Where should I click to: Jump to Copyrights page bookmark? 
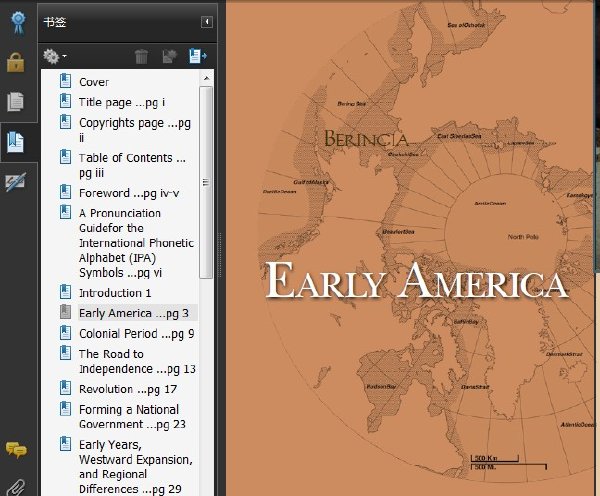click(x=135, y=130)
